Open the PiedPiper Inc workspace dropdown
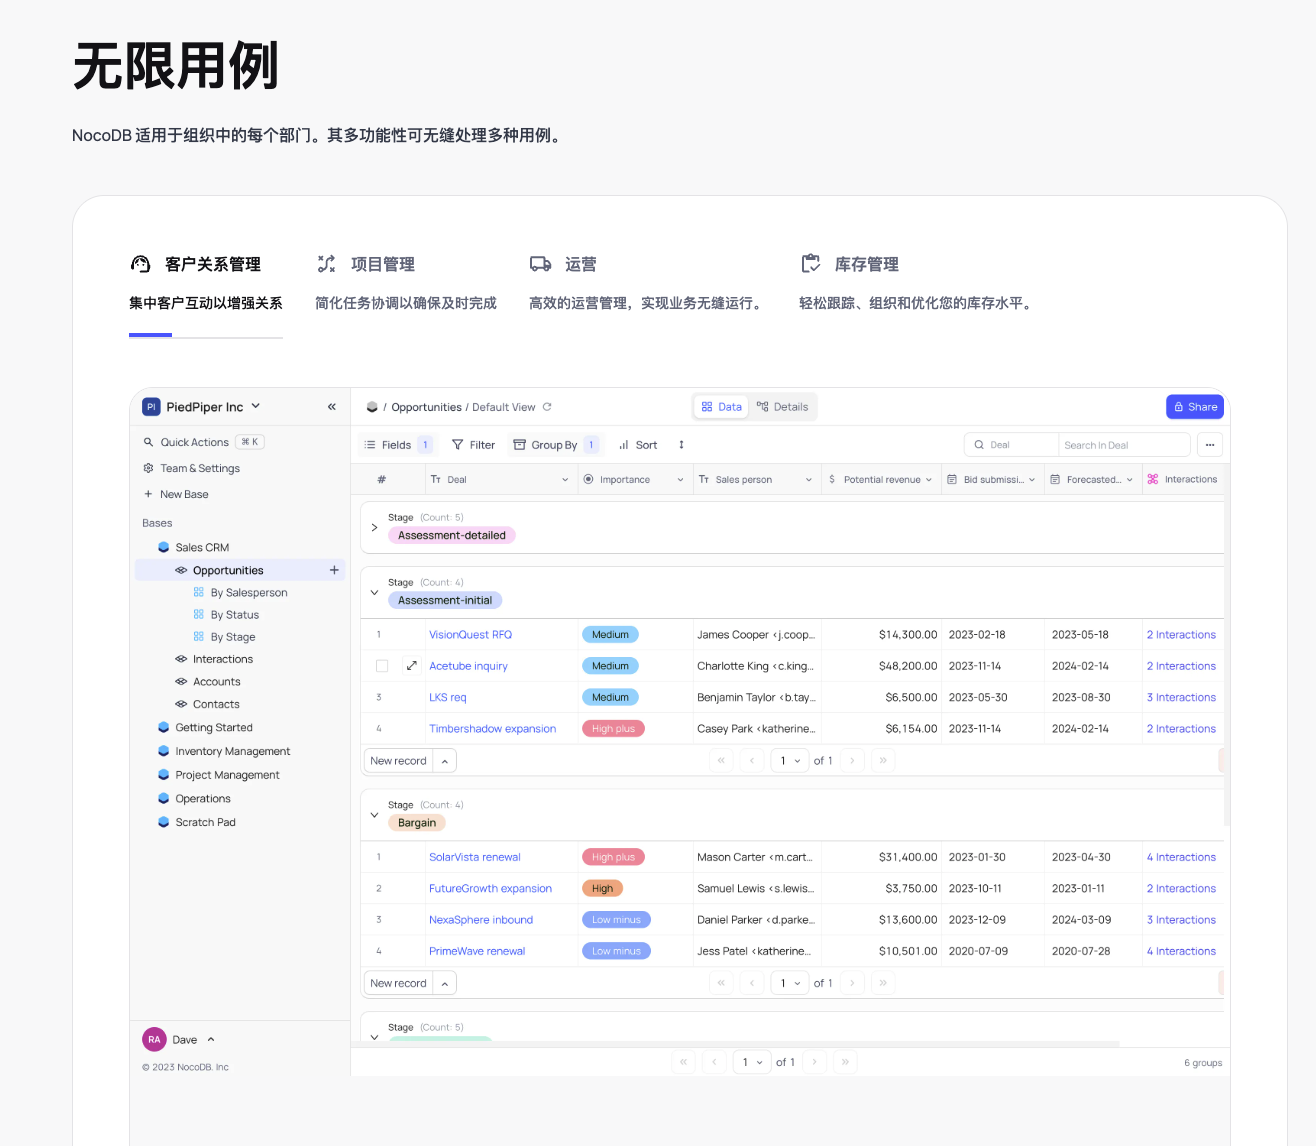Viewport: 1316px width, 1146px height. pos(256,406)
